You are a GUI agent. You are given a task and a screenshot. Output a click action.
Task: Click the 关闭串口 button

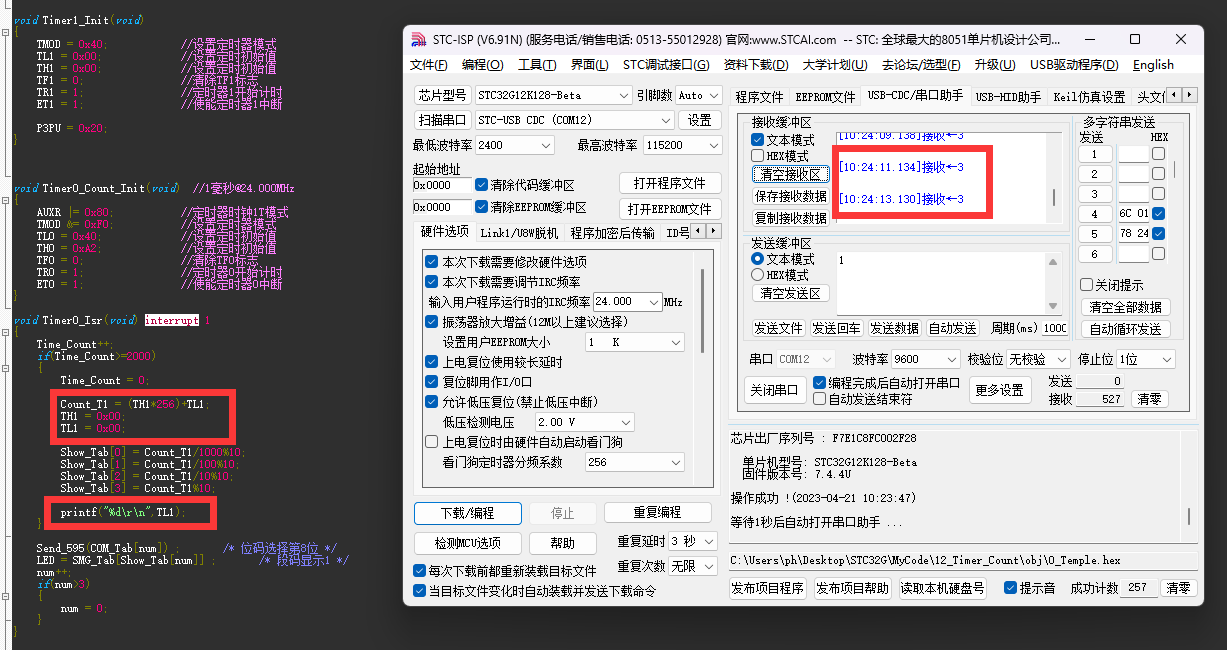[x=776, y=390]
